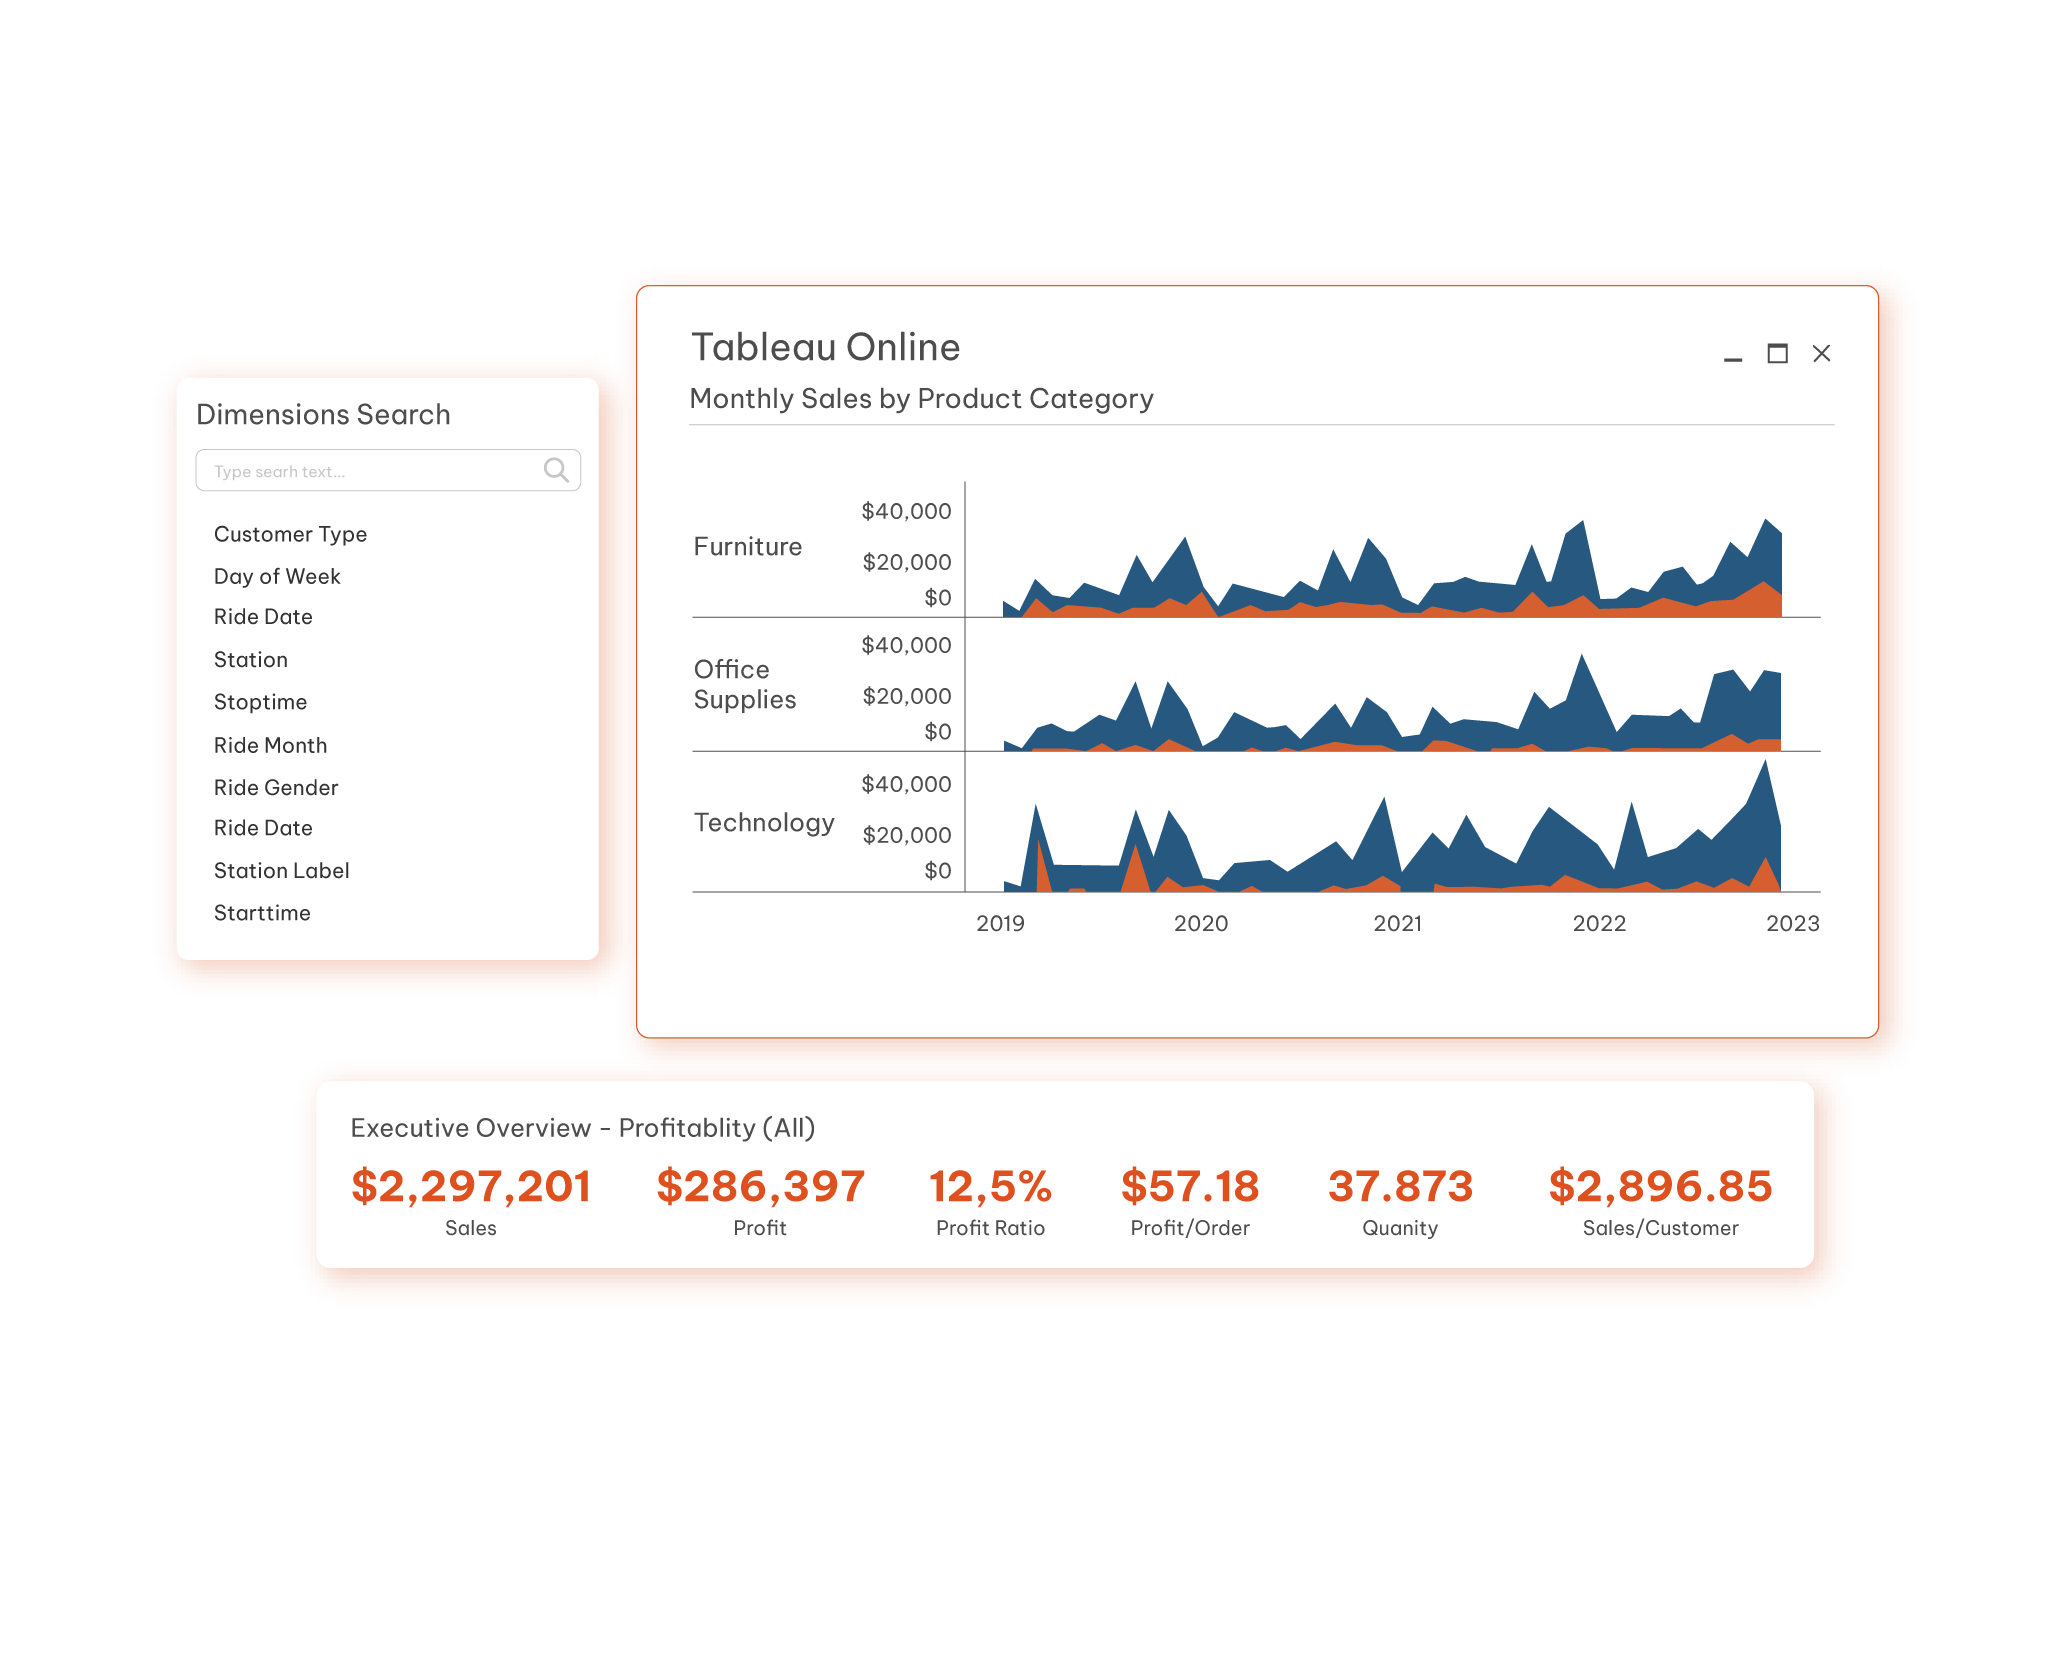Select Customer Type dimension
The height and width of the screenshot is (1654, 2049).
click(x=290, y=534)
